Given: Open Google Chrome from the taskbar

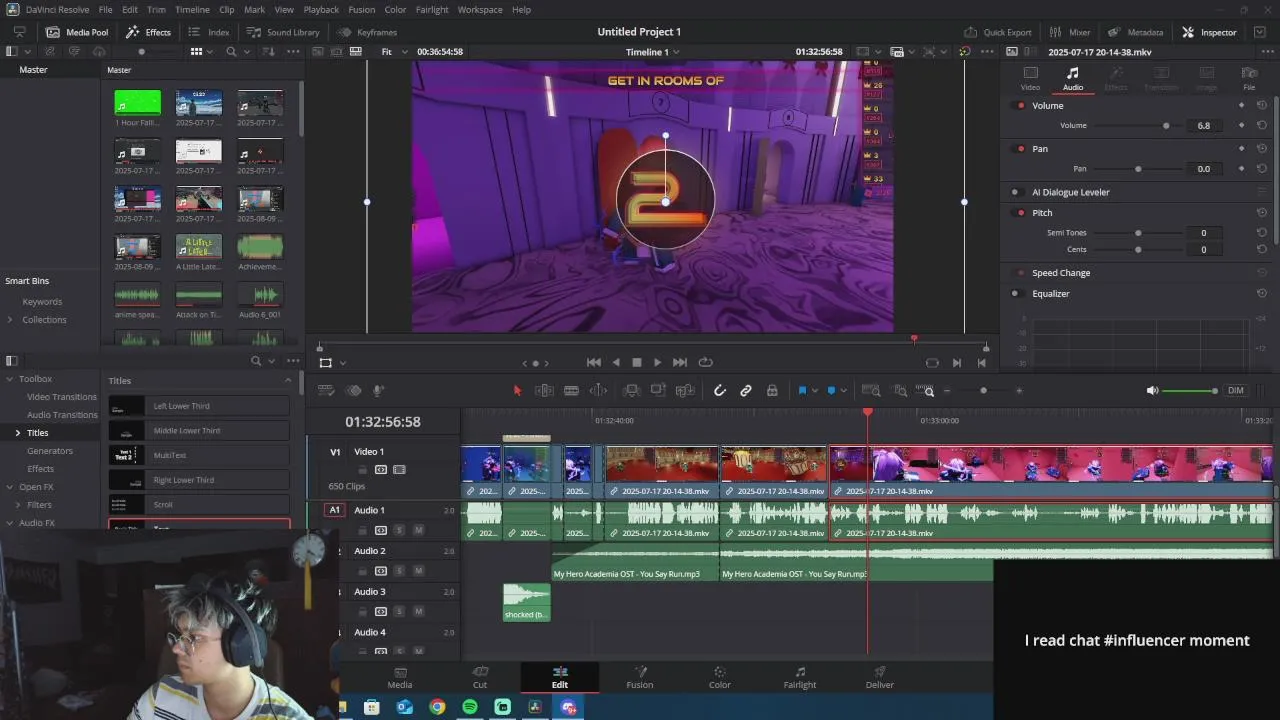Looking at the screenshot, I should (x=437, y=707).
